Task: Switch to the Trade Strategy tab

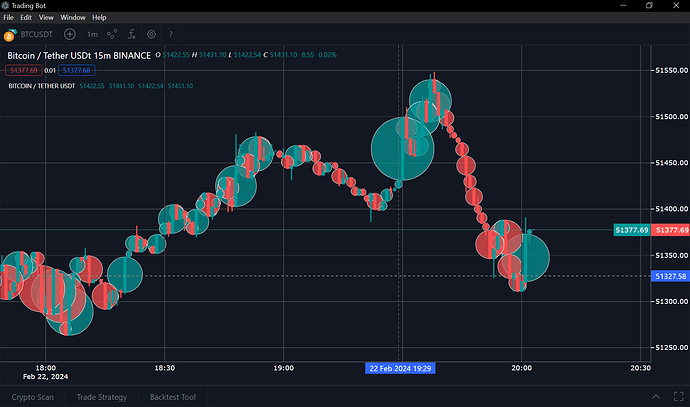Action: [x=102, y=397]
